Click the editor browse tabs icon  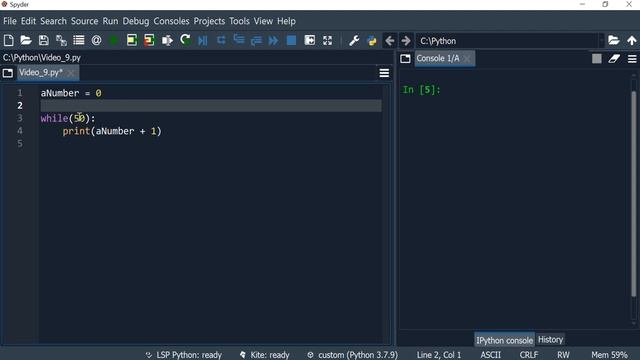coord(8,73)
